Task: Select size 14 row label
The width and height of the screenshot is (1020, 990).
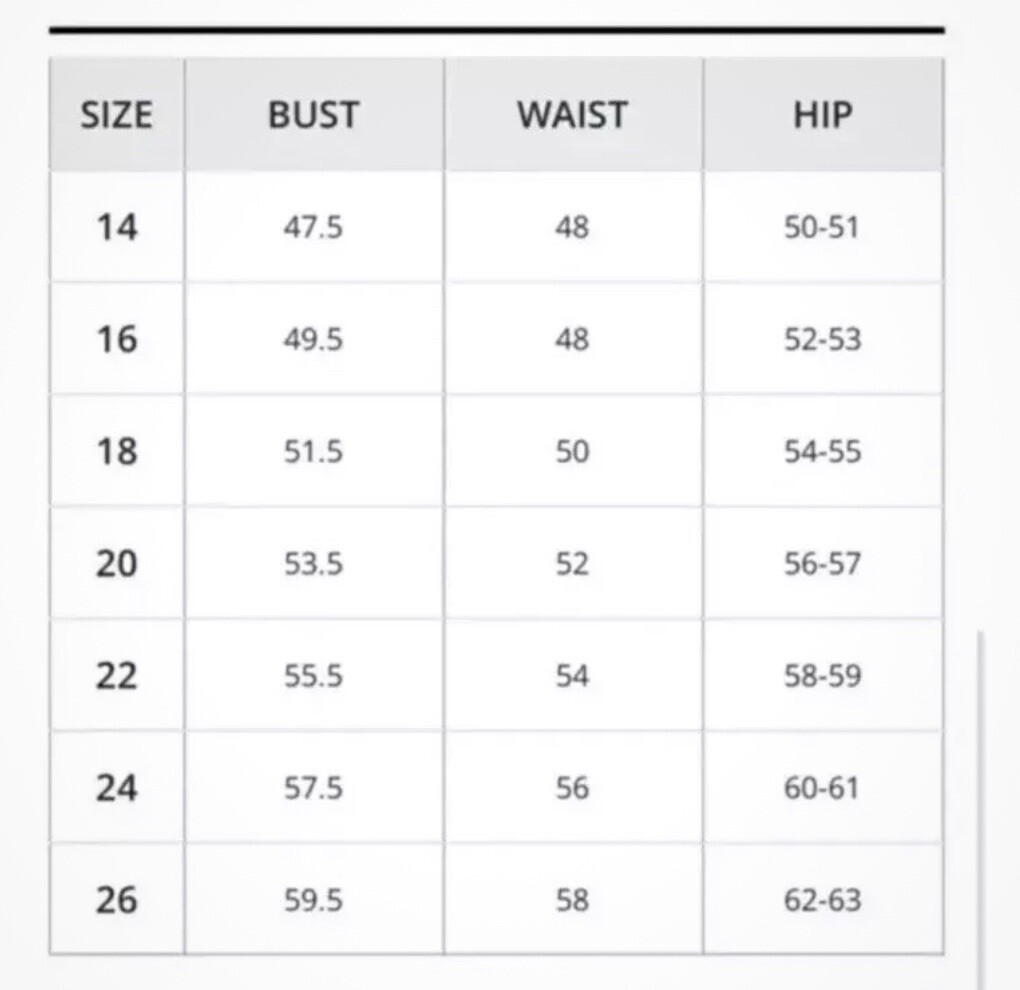Action: point(117,228)
